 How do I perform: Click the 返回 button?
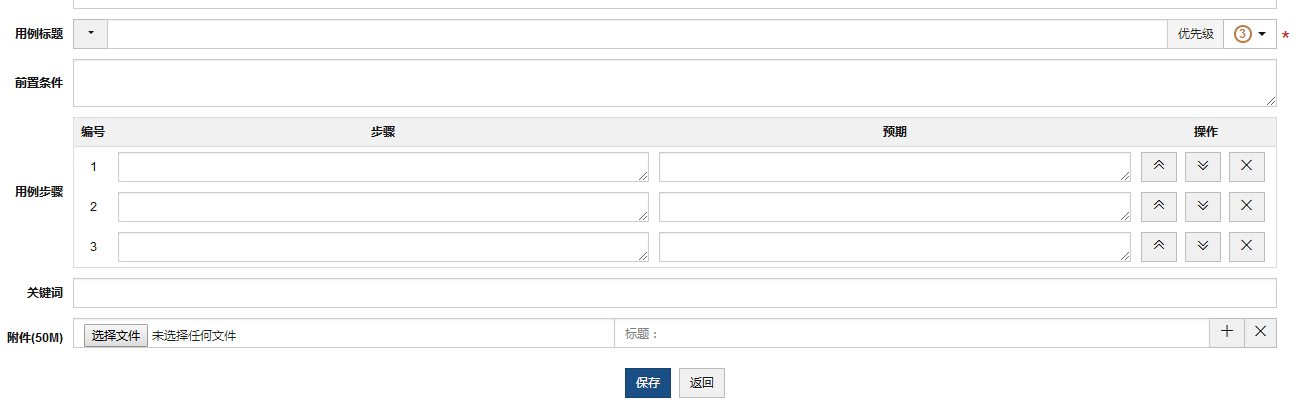(701, 383)
